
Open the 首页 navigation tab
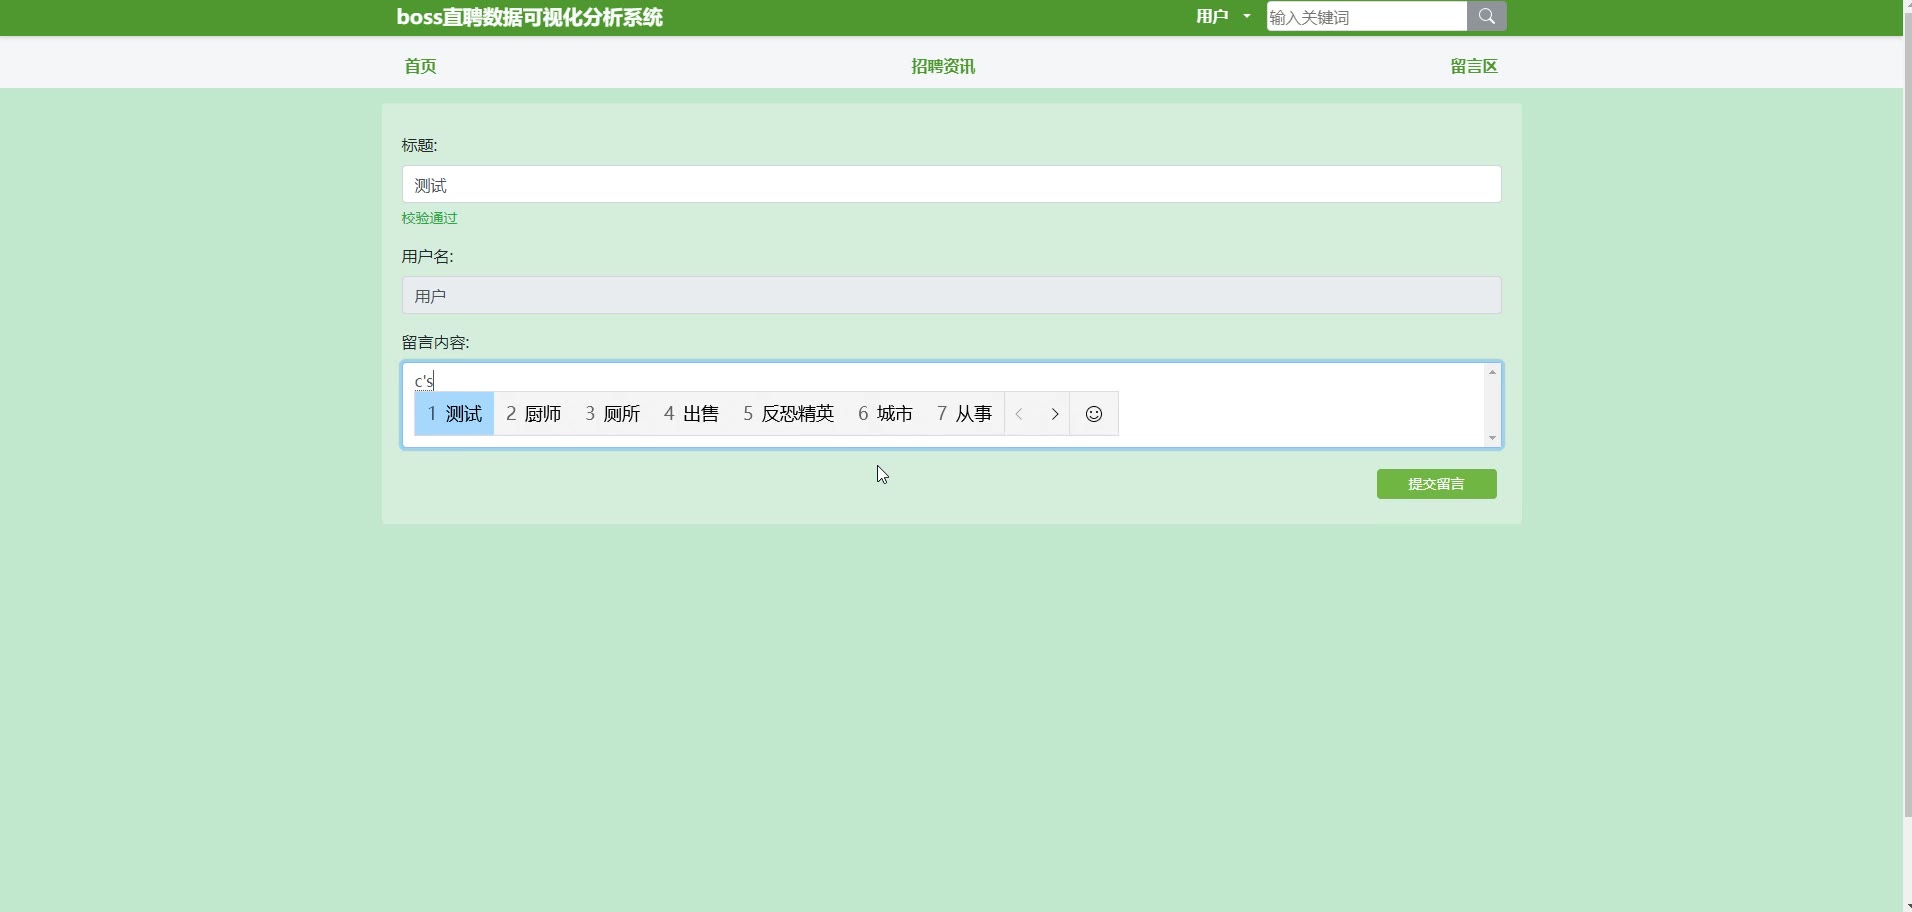[x=420, y=66]
